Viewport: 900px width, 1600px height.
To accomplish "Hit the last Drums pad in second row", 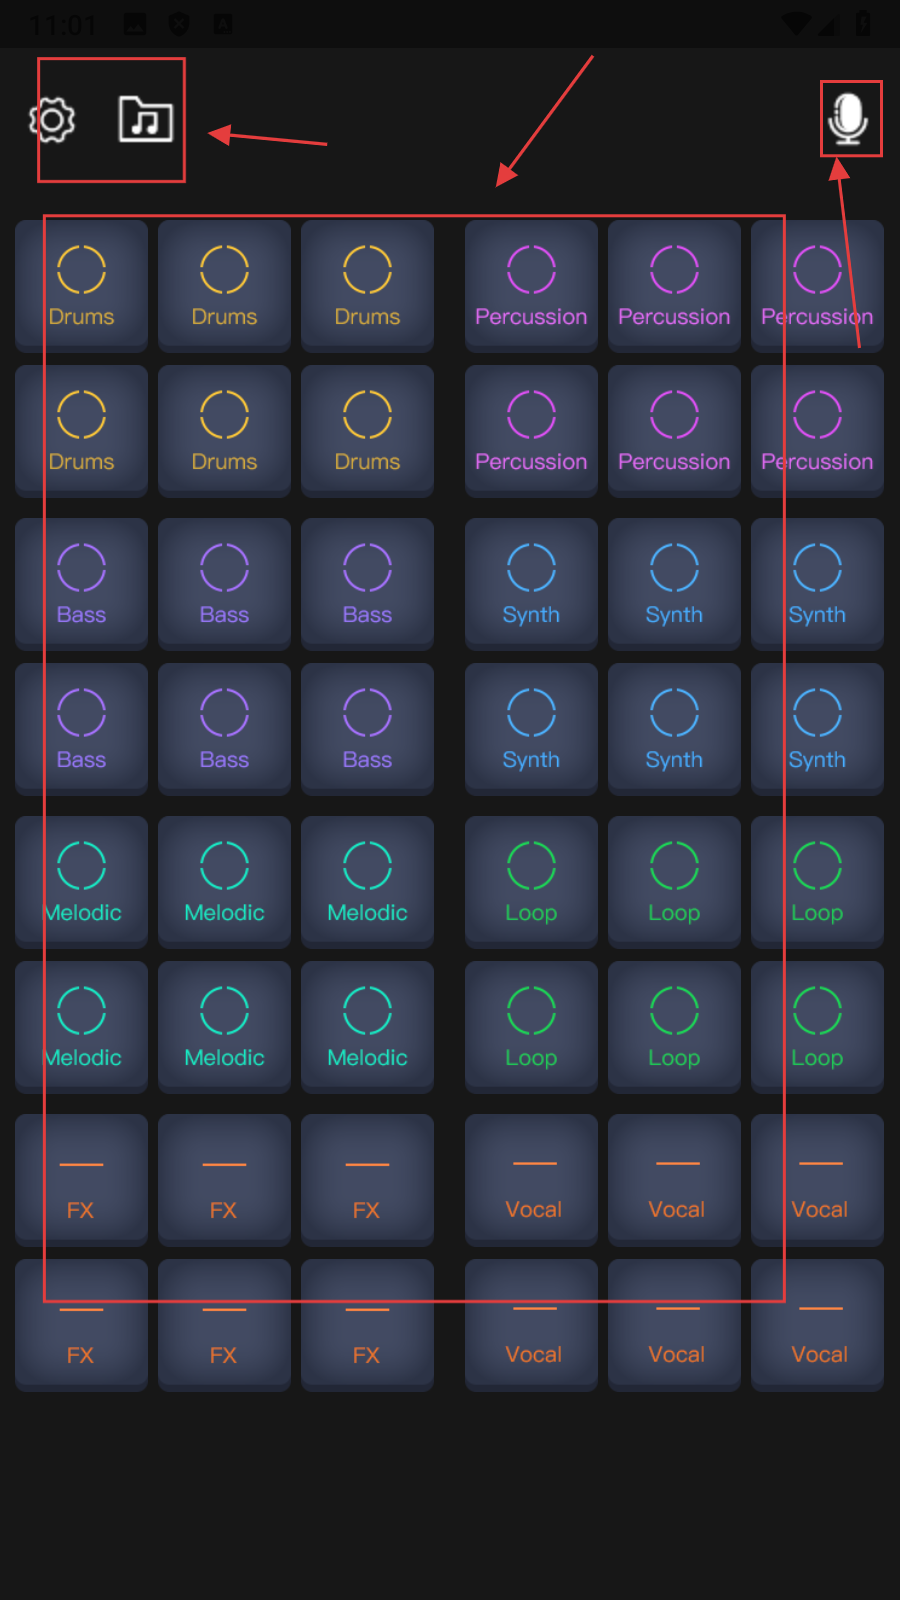I will click(367, 431).
